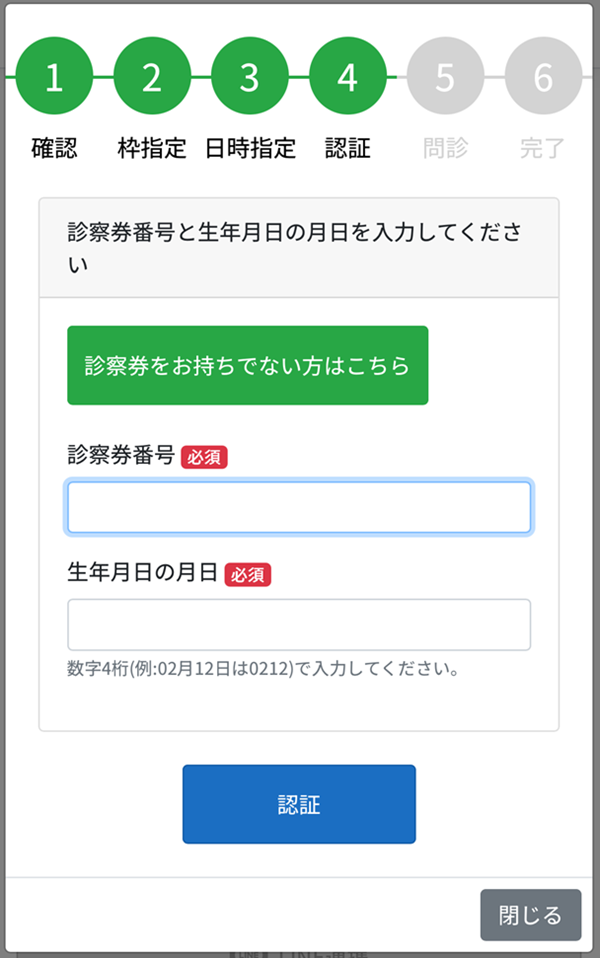Image resolution: width=600 pixels, height=958 pixels.
Task: Click the step 2 numbered circle
Action: (152, 77)
